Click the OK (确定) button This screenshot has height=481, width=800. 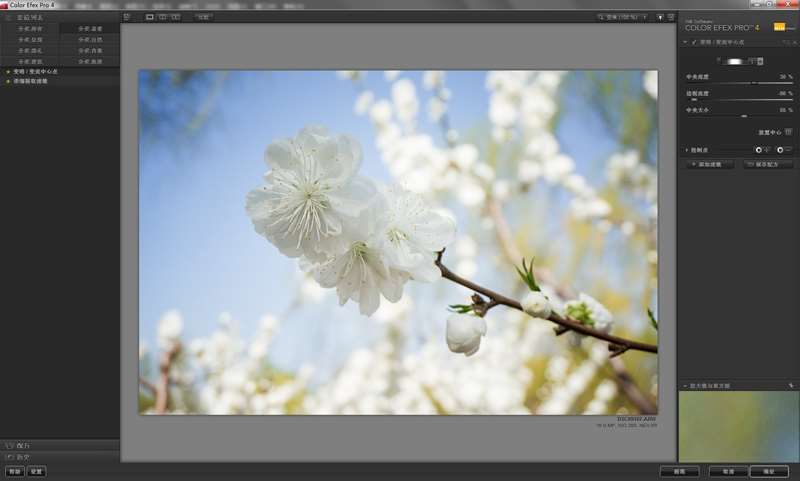768,471
